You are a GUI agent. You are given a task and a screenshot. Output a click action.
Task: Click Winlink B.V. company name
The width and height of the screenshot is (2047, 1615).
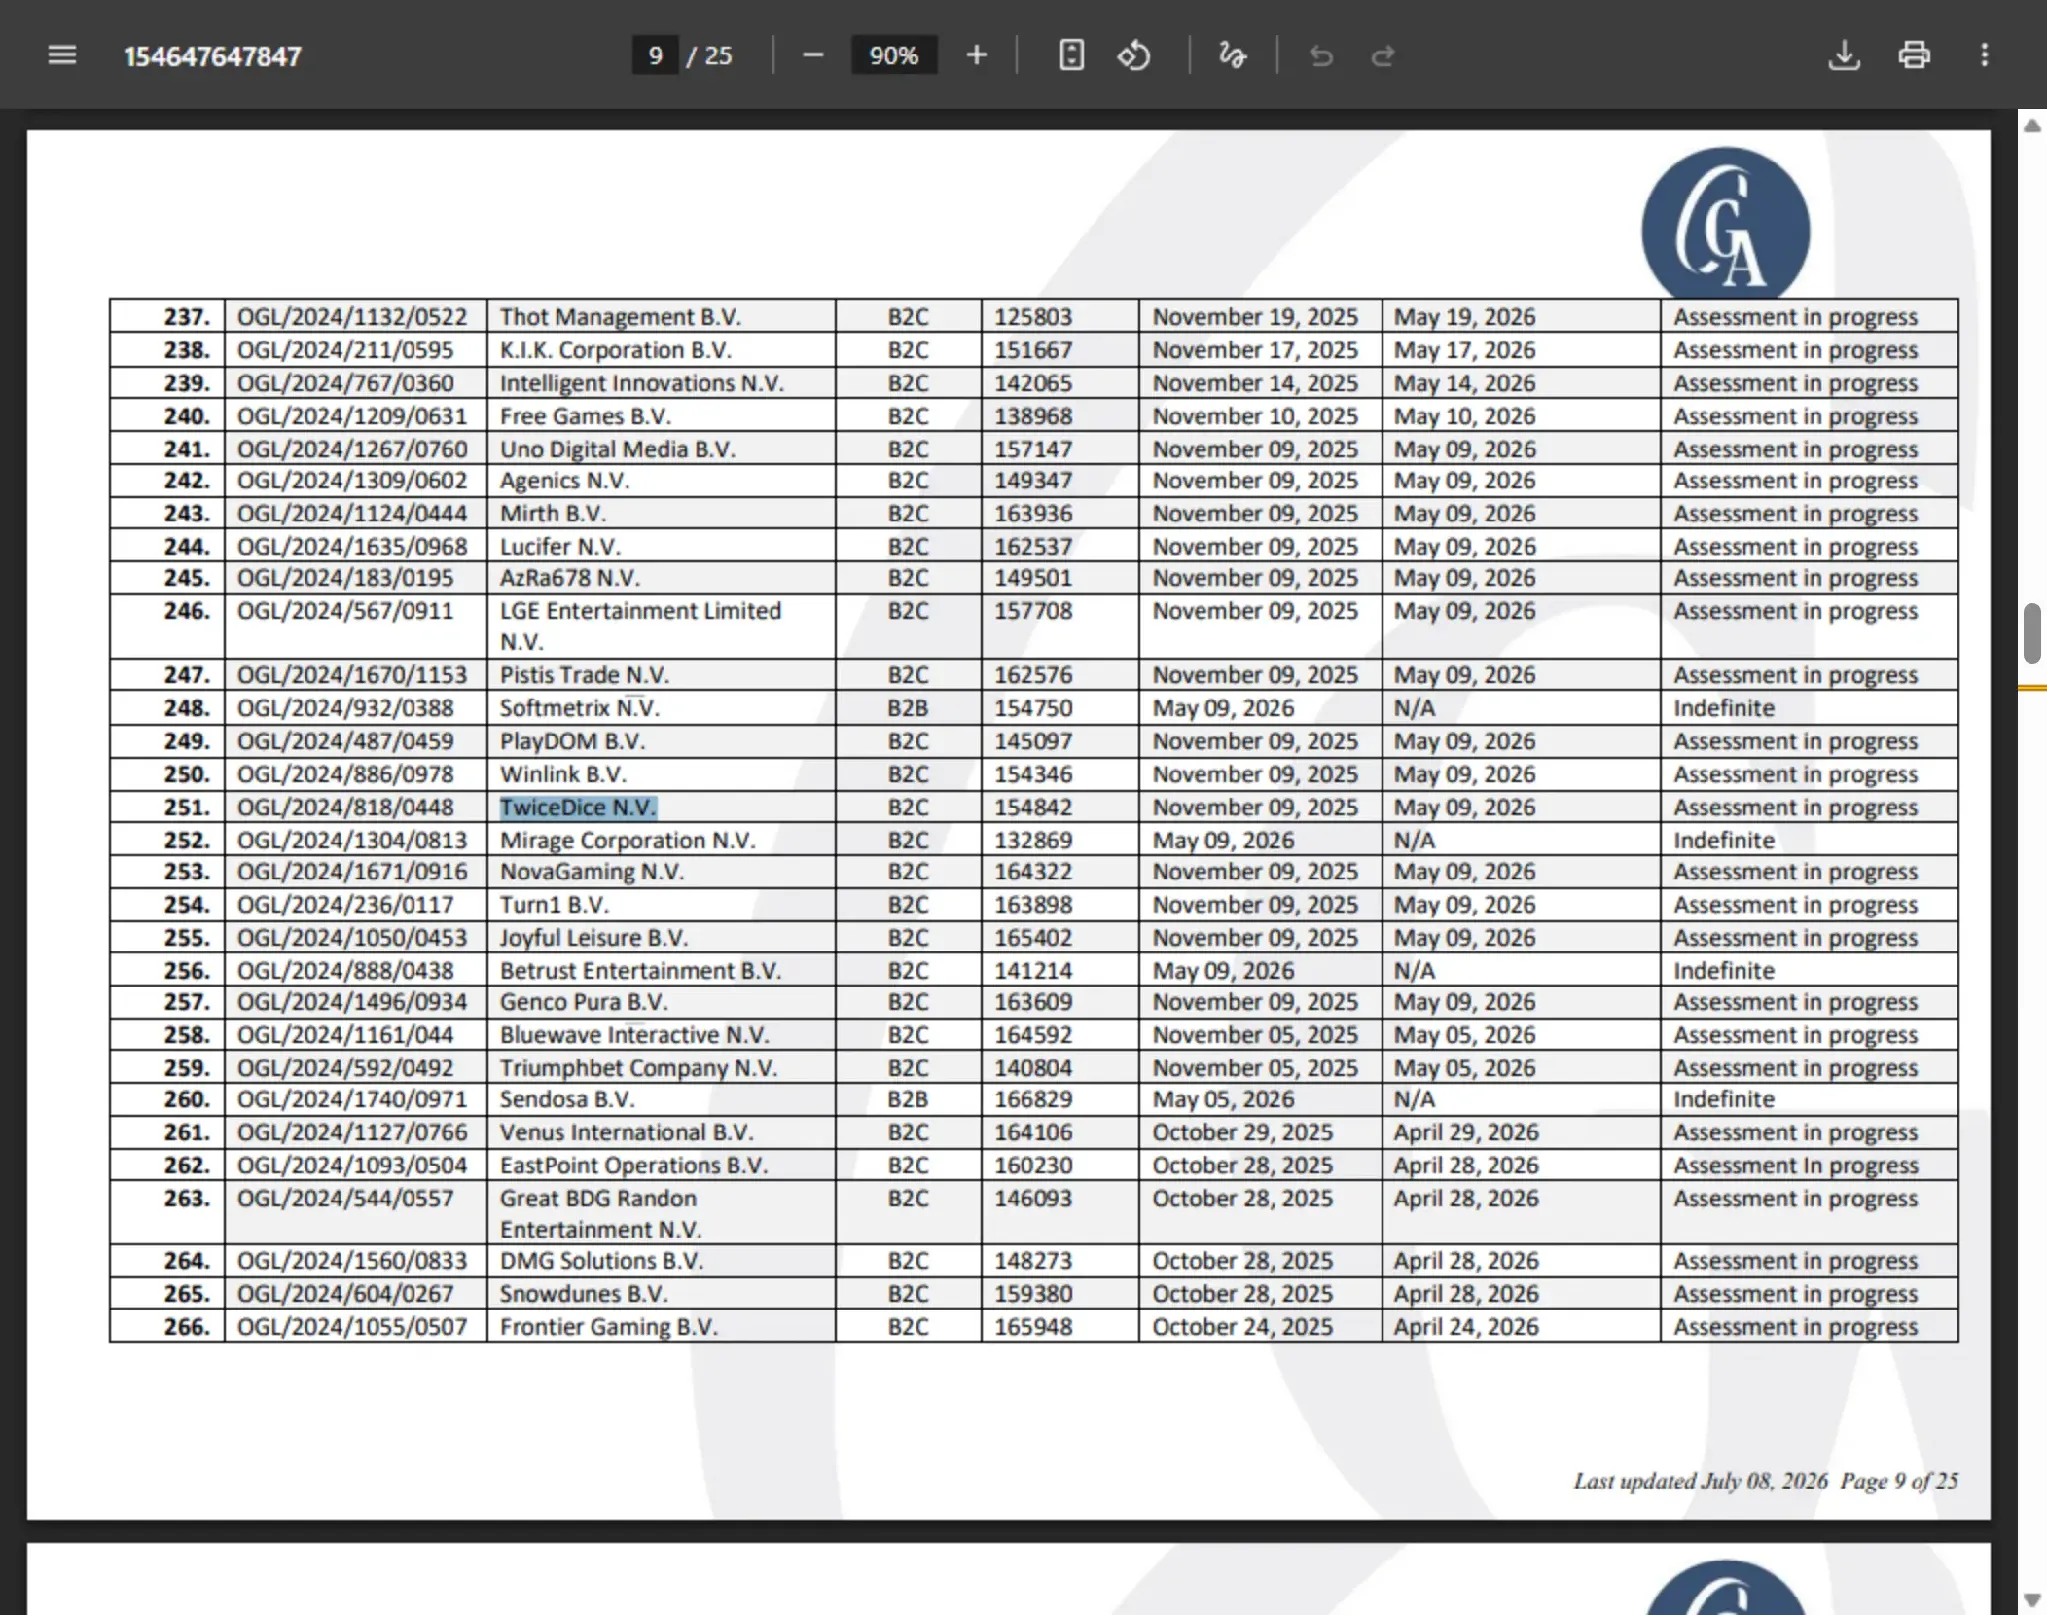563,774
